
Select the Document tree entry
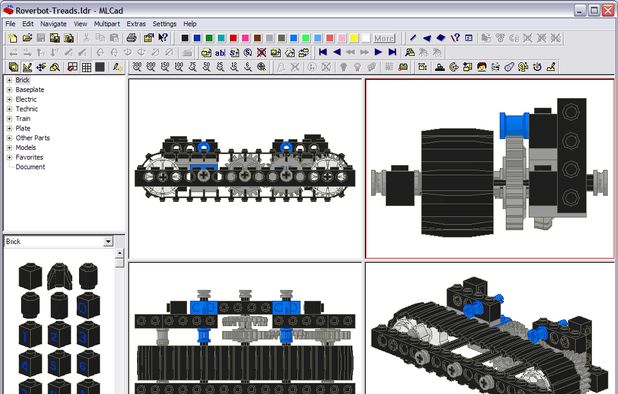(30, 167)
